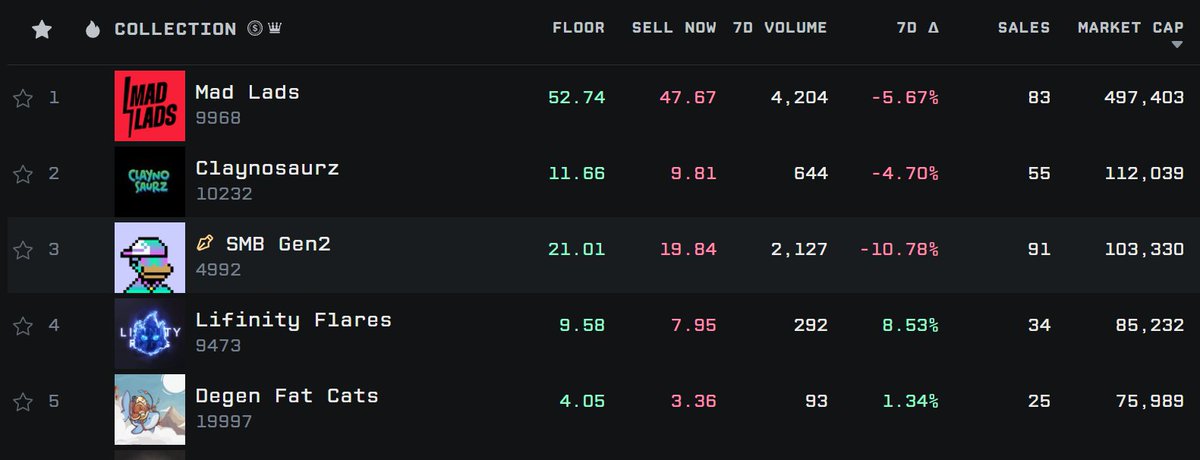
Task: Click Mad Lads supply 9968
Action: point(218,118)
